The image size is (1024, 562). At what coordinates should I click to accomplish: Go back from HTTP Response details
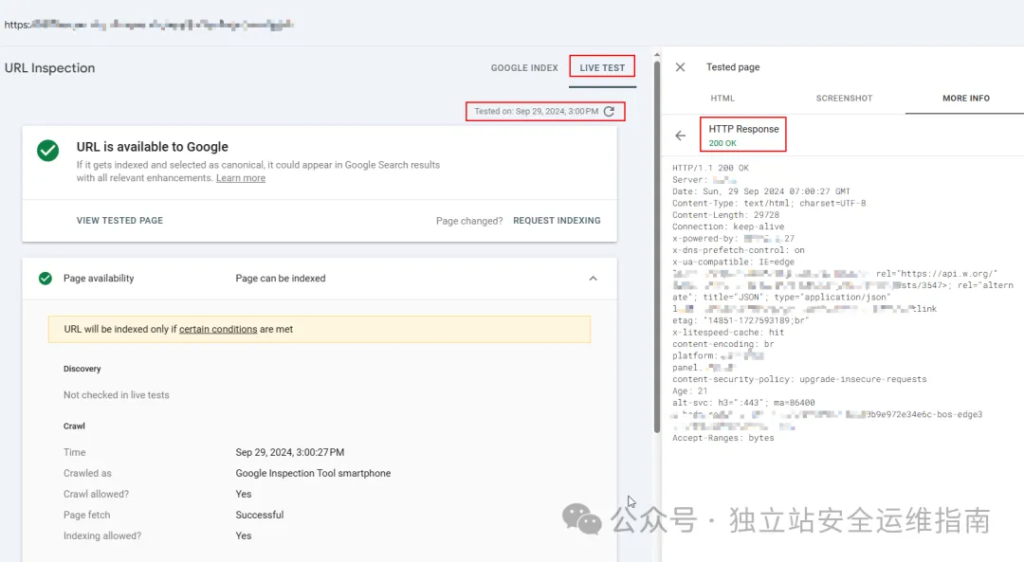680,135
